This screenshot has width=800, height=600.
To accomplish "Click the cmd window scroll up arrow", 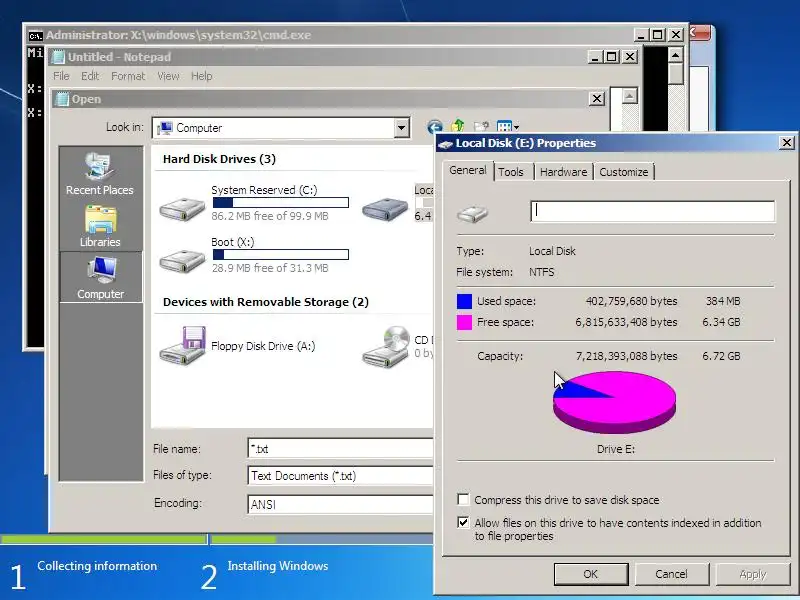I will point(676,55).
